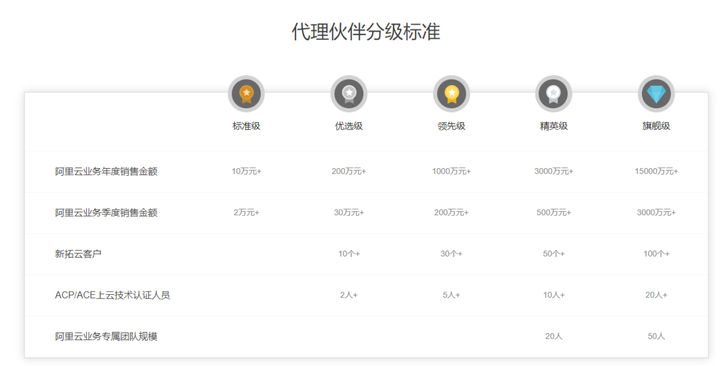
Task: Click the row label 阿里云业务年度销售金额
Action: (106, 171)
